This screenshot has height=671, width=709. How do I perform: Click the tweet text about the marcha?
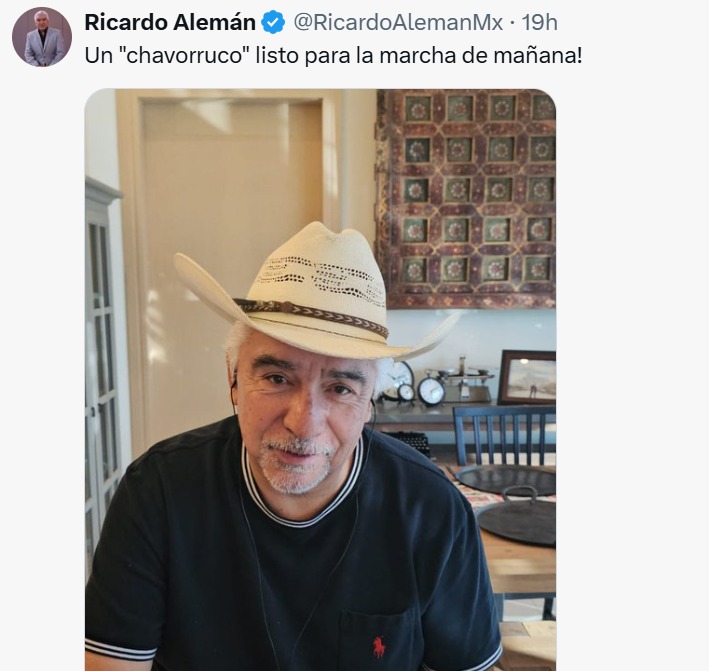333,56
